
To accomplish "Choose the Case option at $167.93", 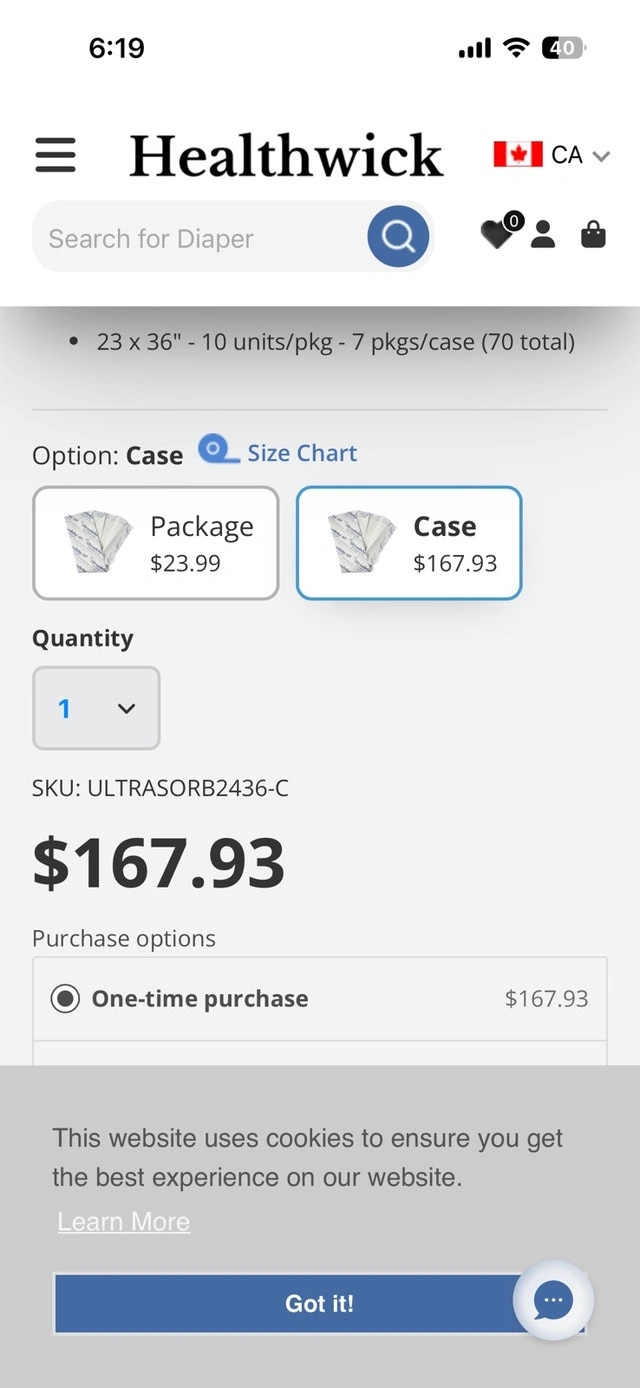I will 409,543.
